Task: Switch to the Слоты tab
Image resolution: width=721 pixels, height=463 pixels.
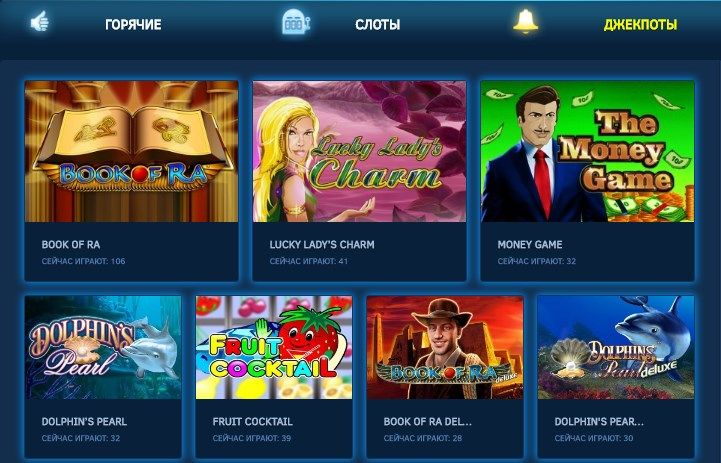Action: [x=378, y=24]
